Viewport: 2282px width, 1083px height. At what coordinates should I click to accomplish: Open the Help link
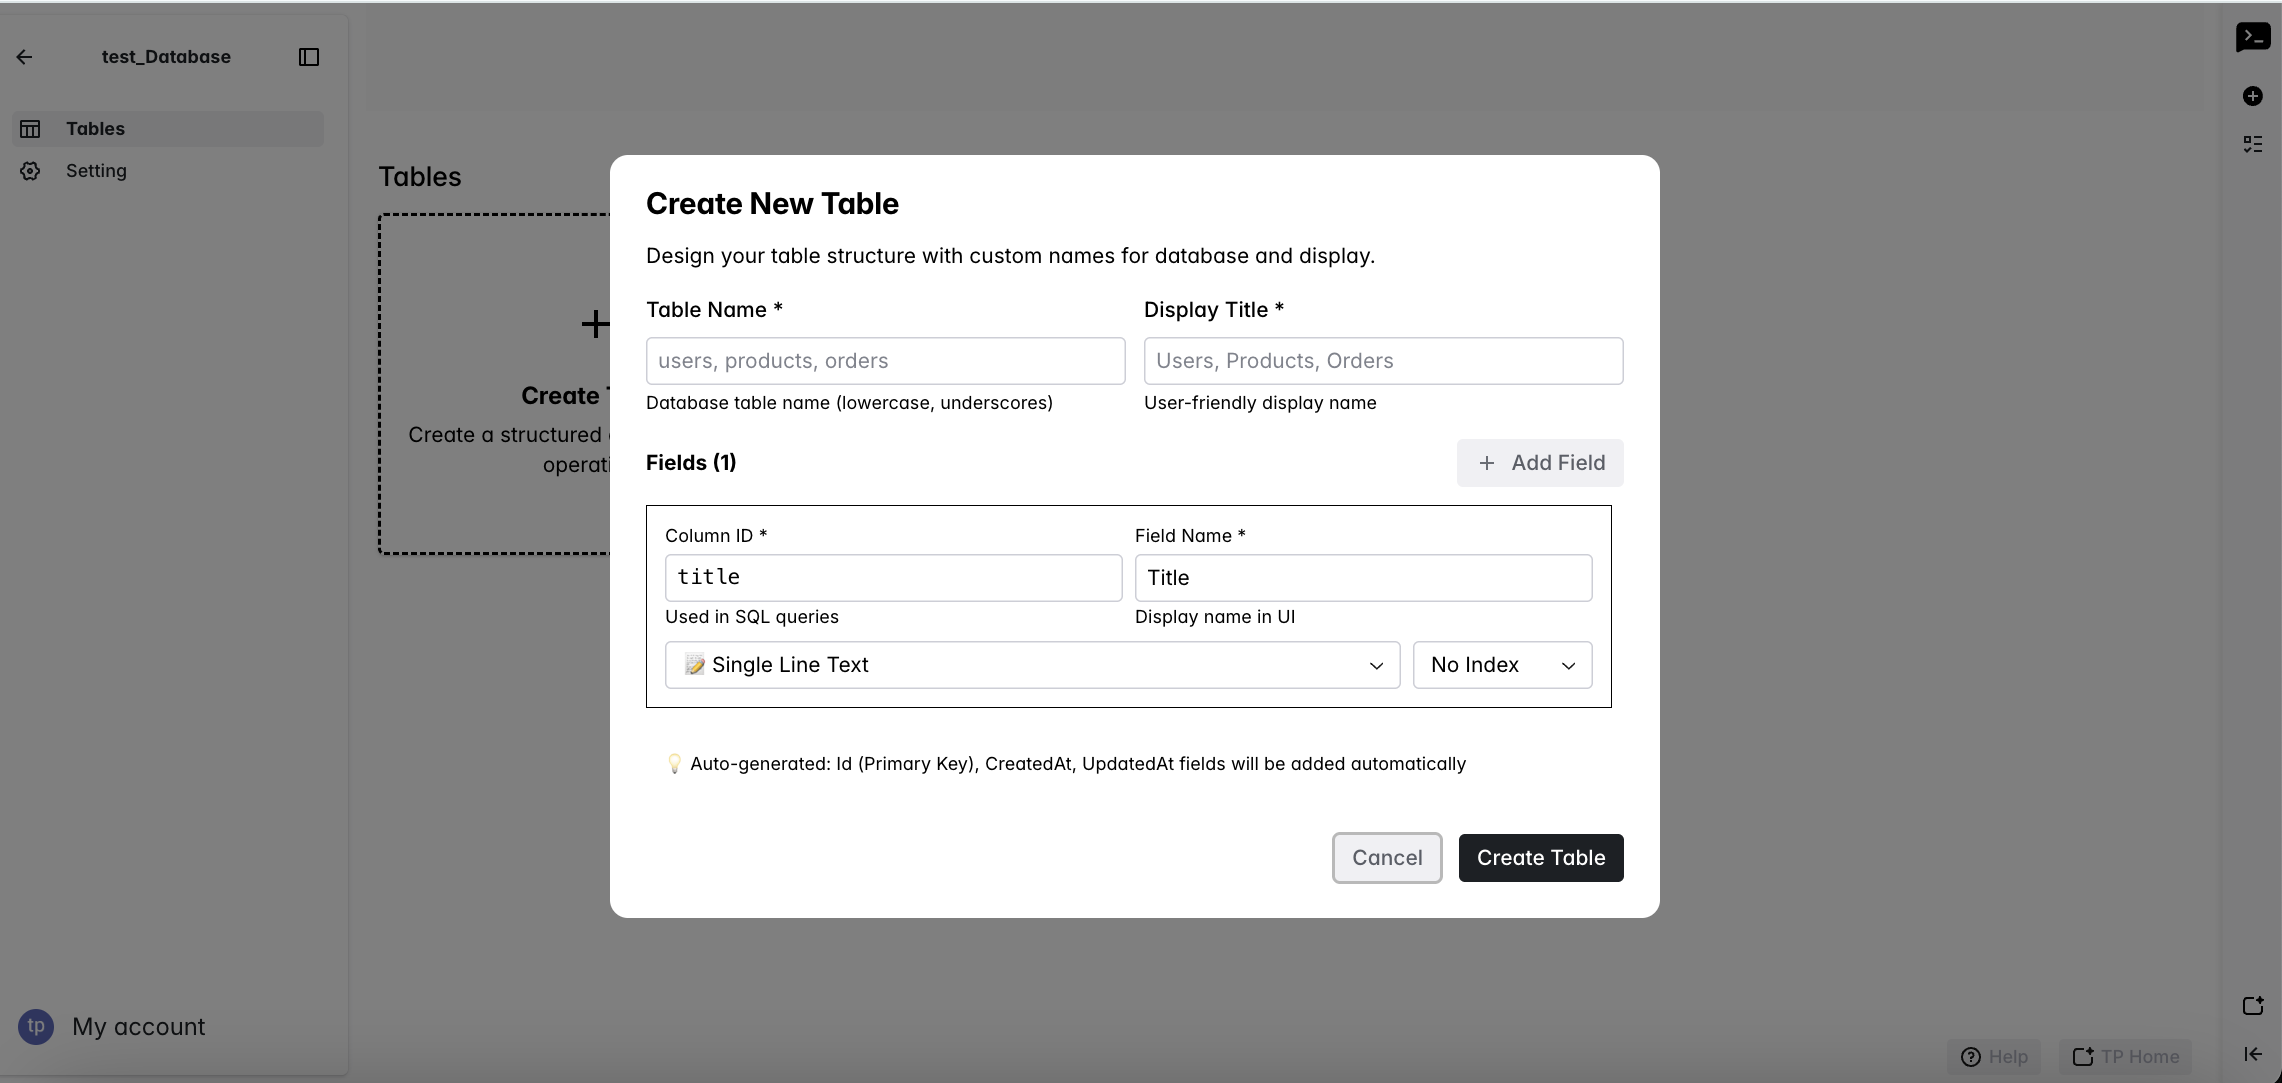click(1995, 1057)
